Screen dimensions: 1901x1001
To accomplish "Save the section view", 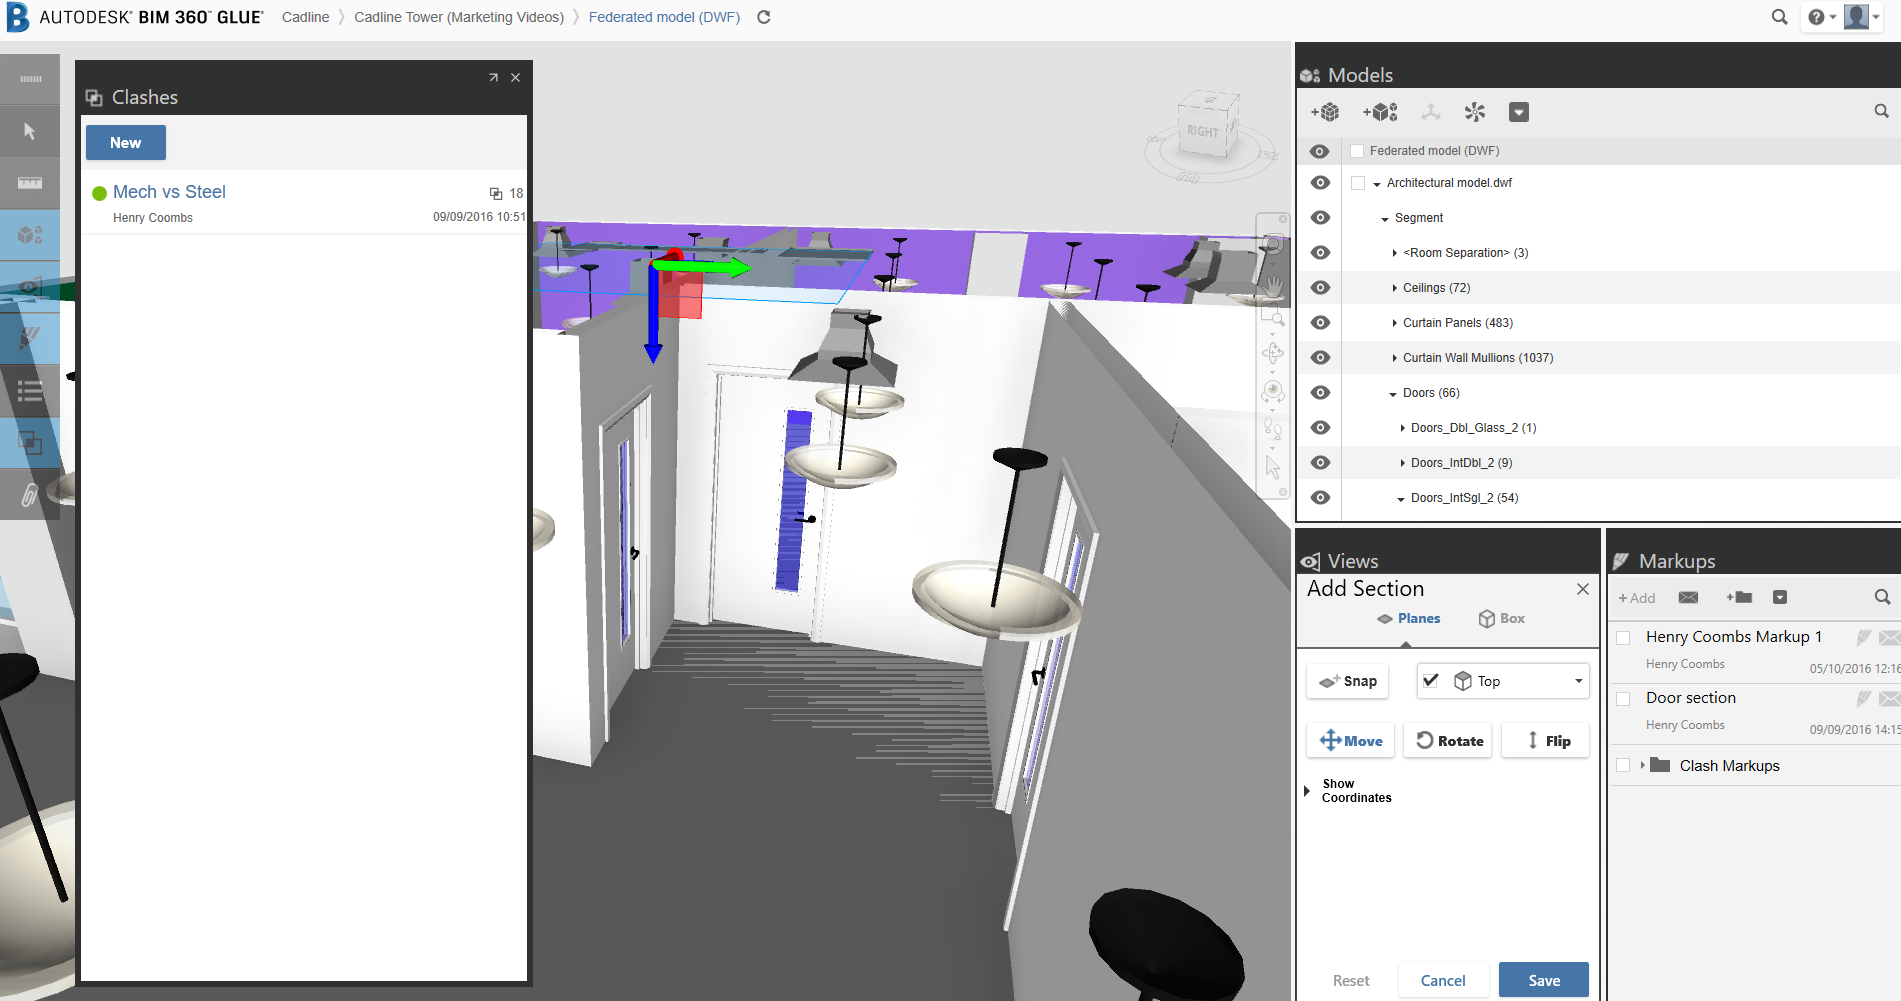I will (1544, 980).
